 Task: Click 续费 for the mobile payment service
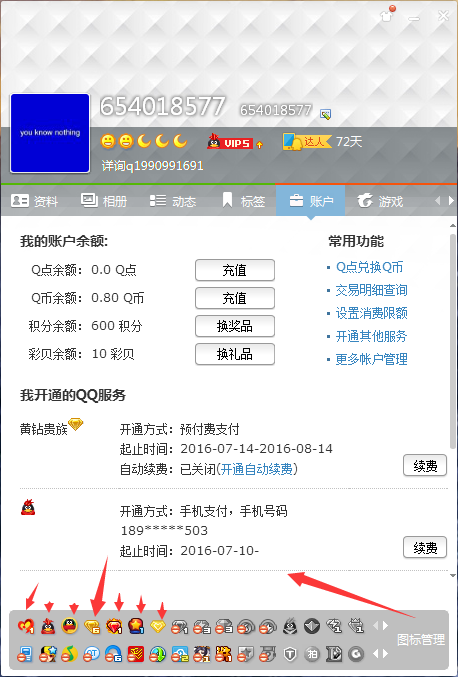pos(425,547)
